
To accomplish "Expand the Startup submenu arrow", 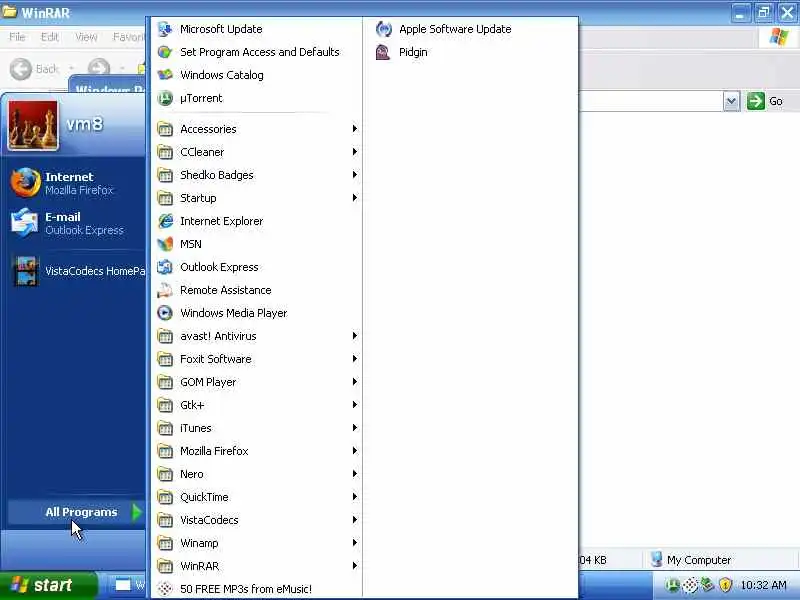I will (355, 197).
